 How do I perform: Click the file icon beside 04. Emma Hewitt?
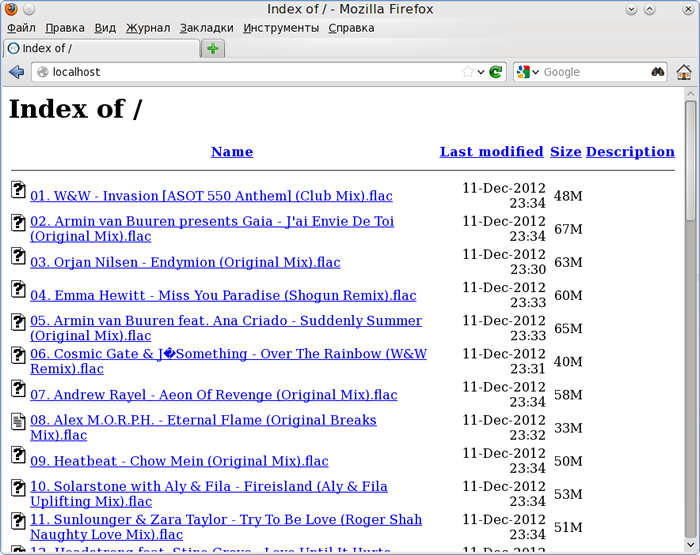point(18,288)
